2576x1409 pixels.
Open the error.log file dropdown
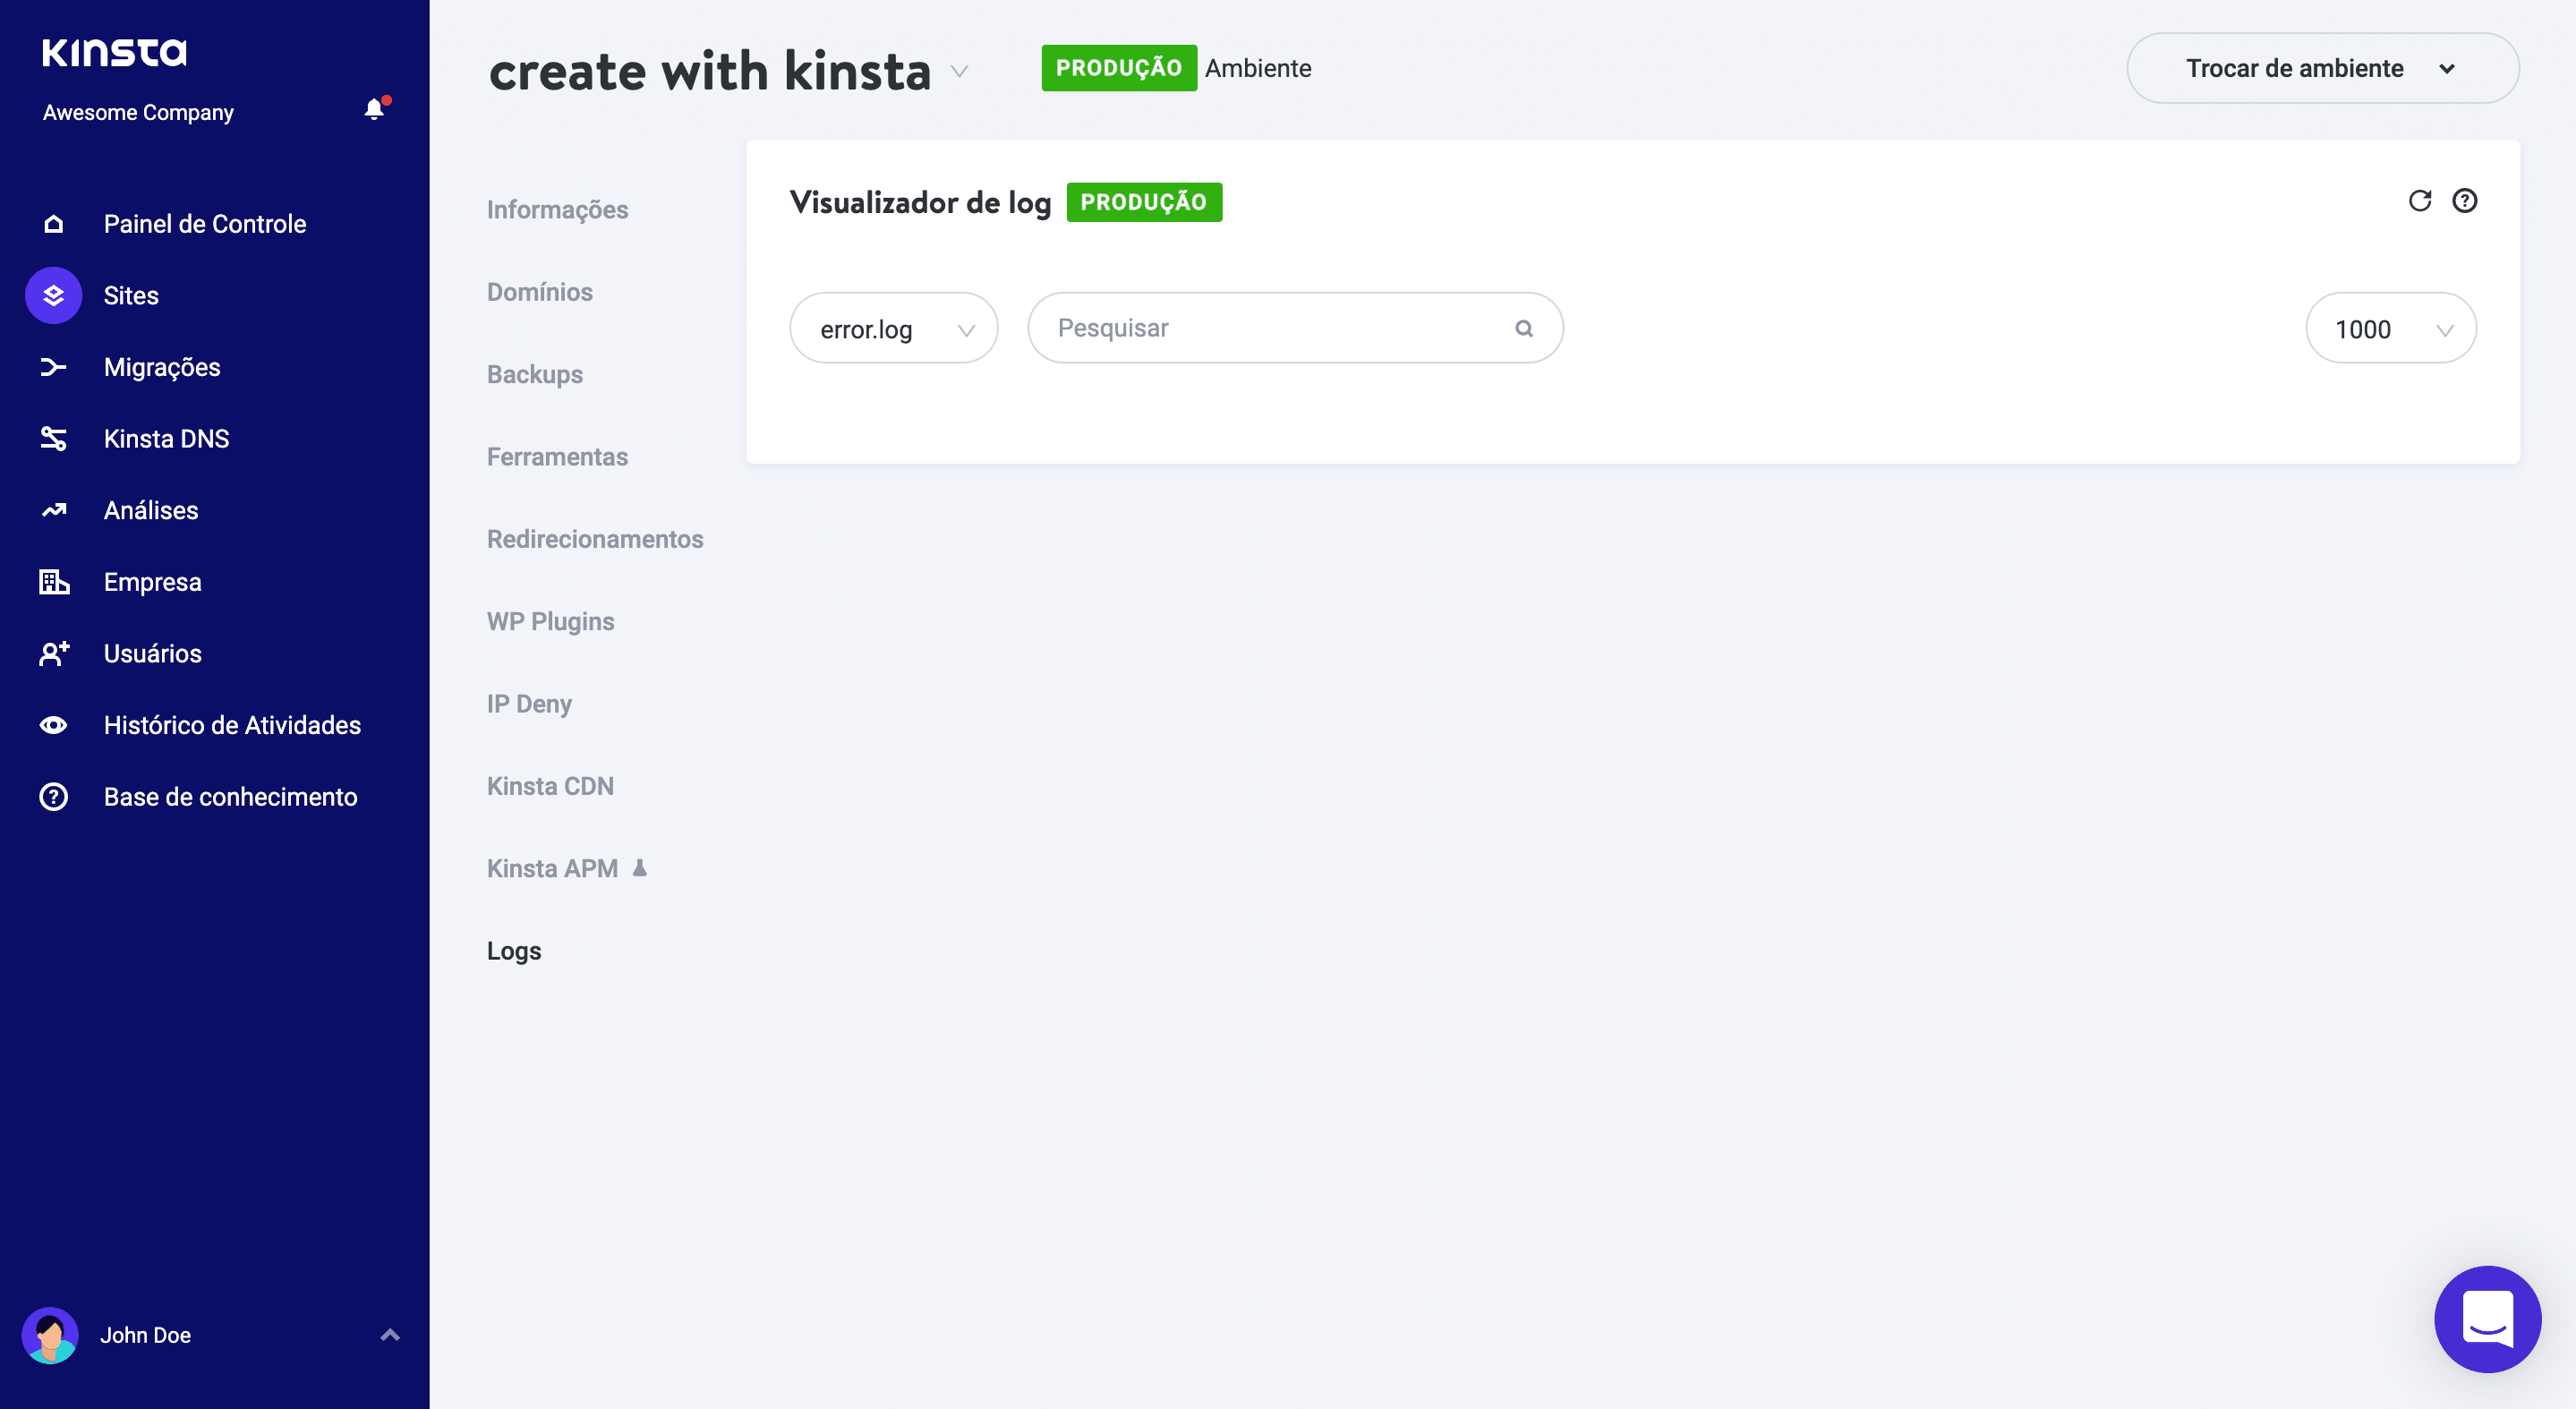pyautogui.click(x=893, y=328)
